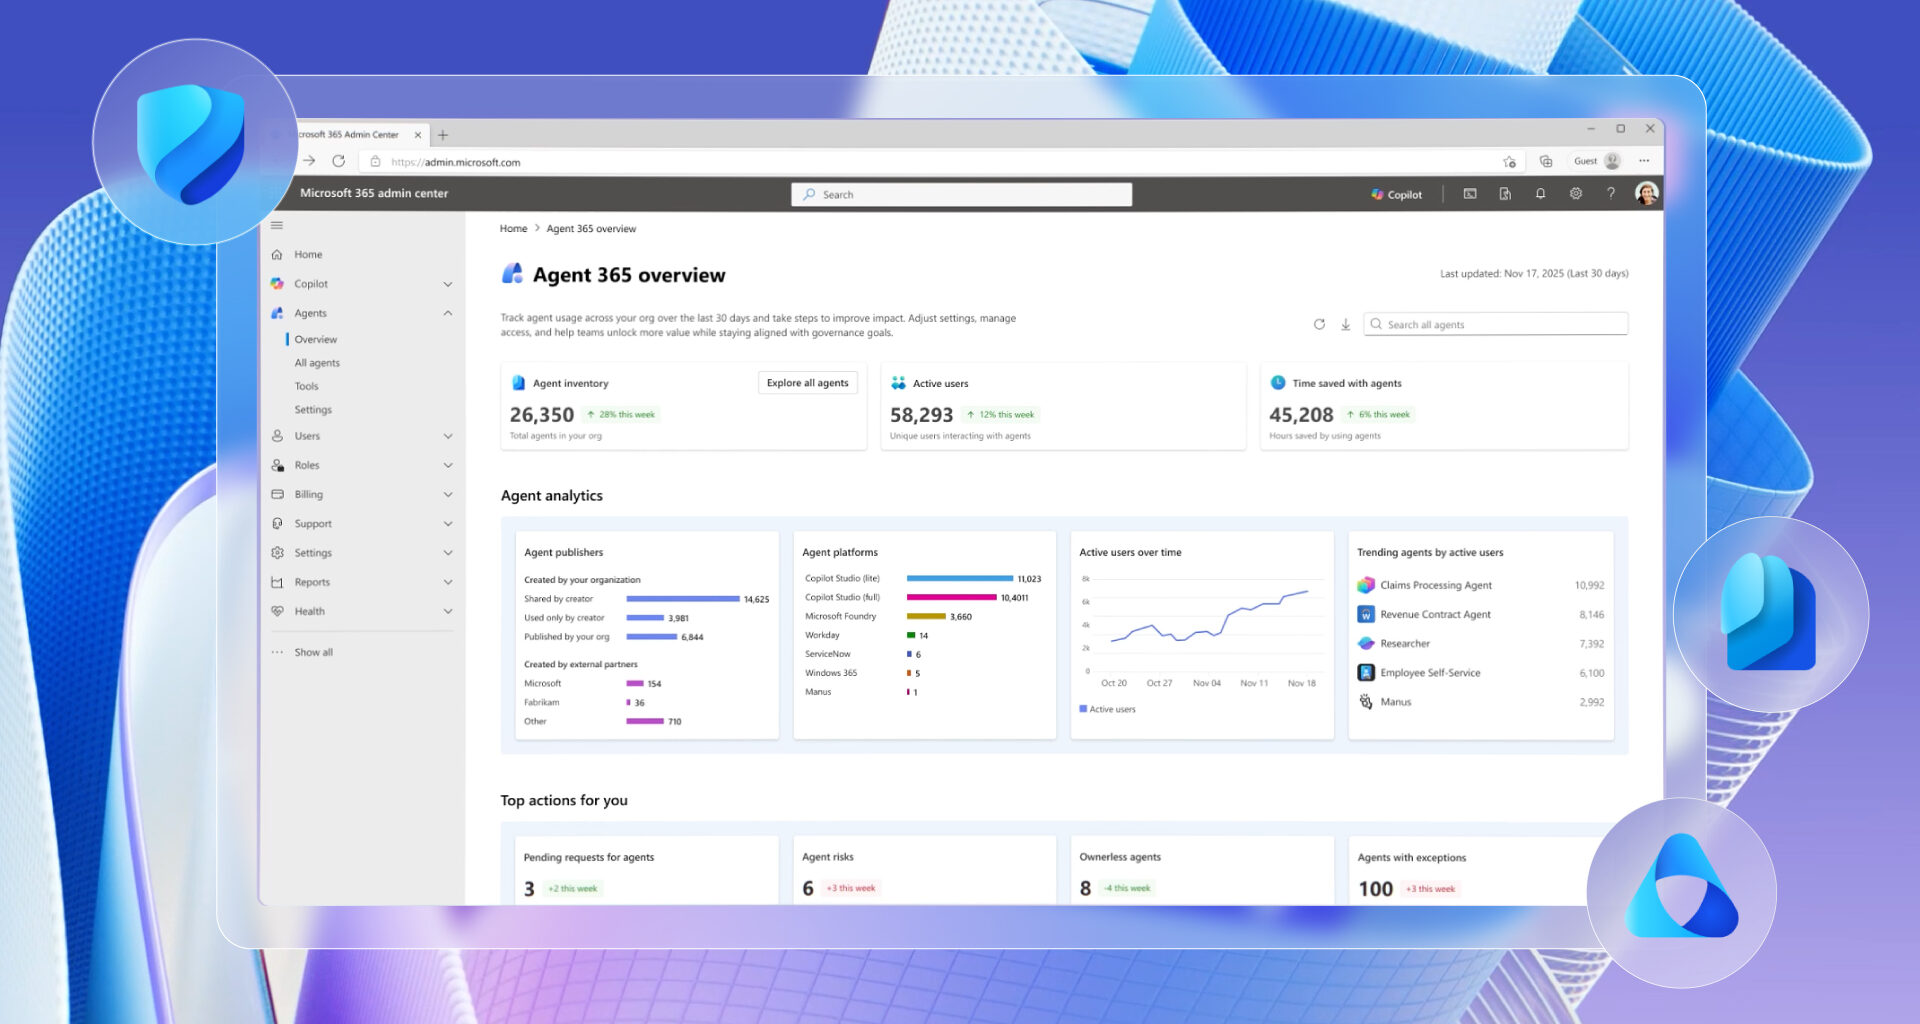Viewport: 1920px width, 1024px height.
Task: Select Show all in the sidebar
Action: pyautogui.click(x=313, y=651)
